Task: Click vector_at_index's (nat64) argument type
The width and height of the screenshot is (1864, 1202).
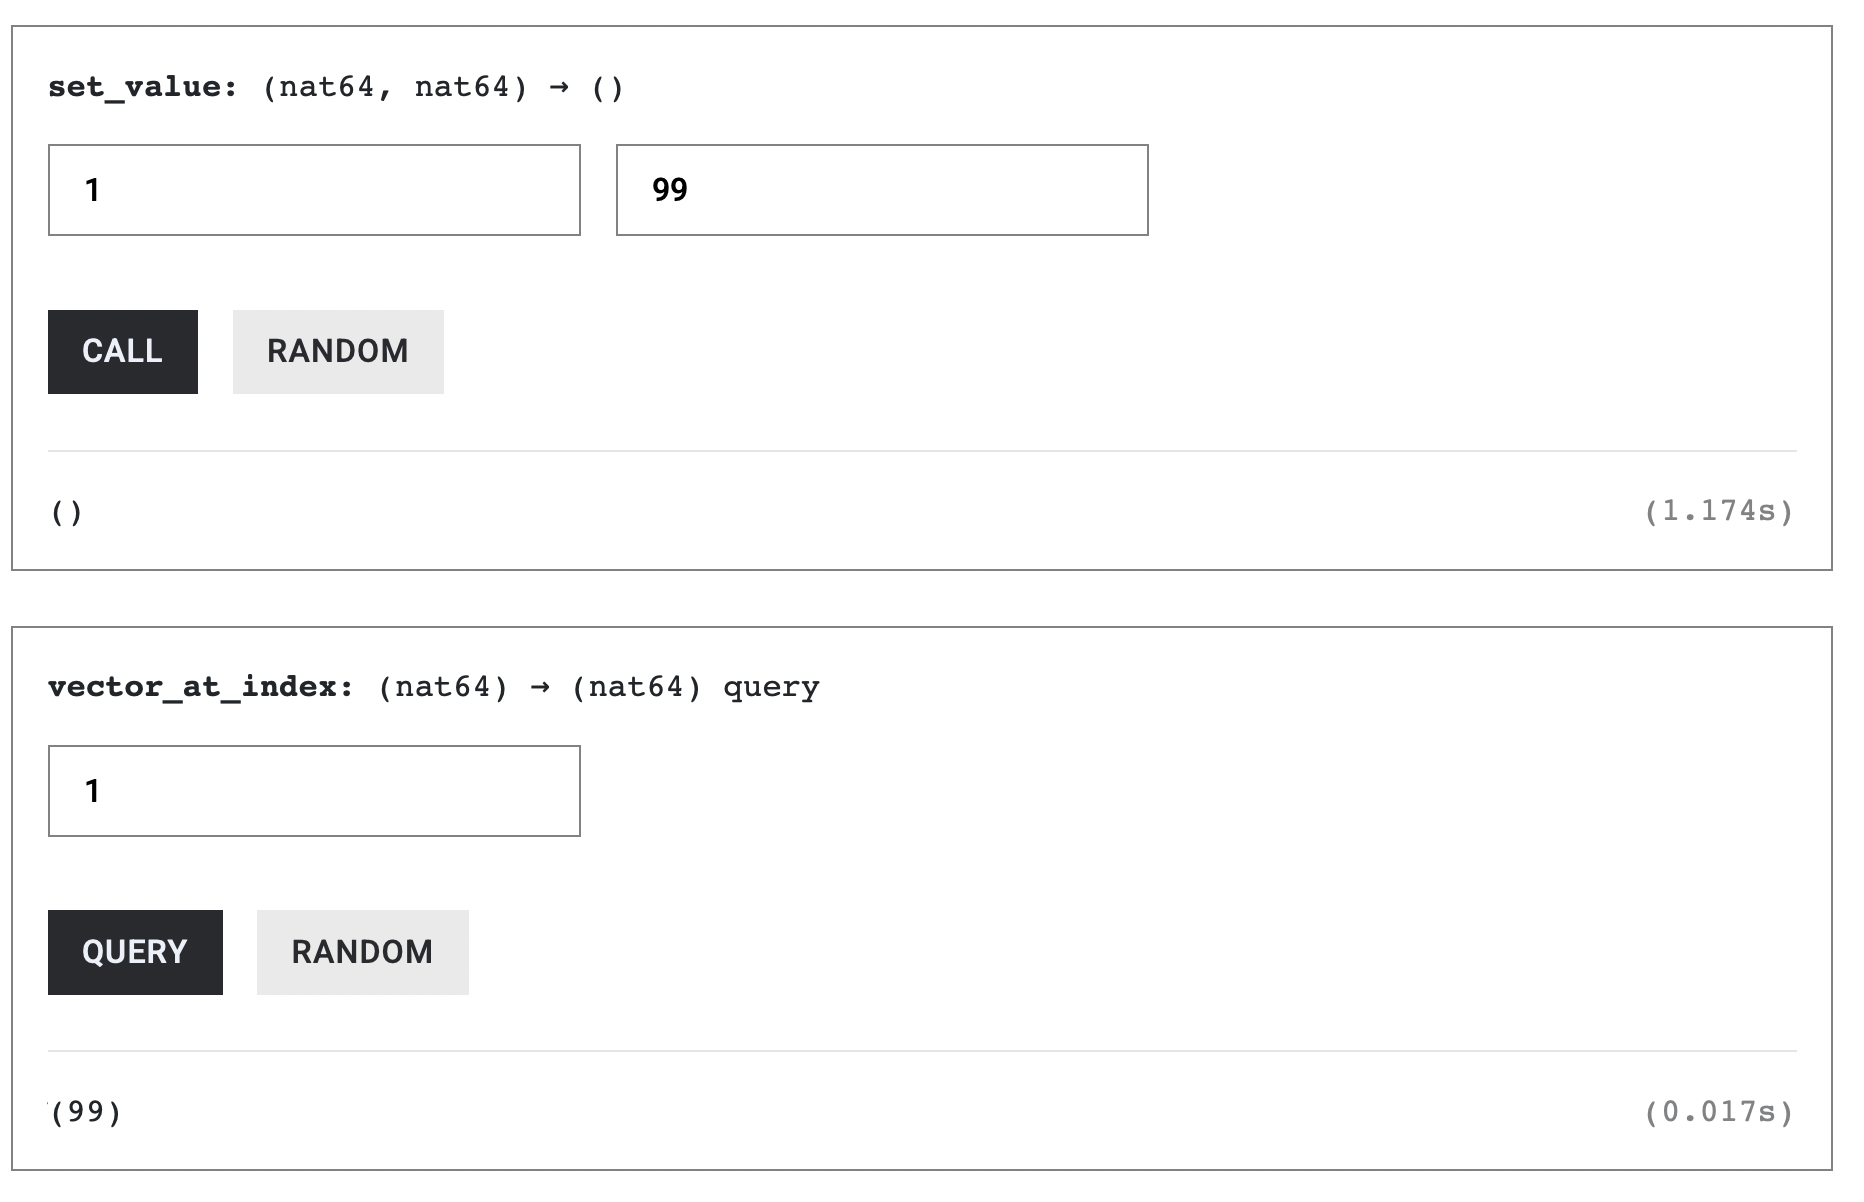Action: pyautogui.click(x=444, y=687)
